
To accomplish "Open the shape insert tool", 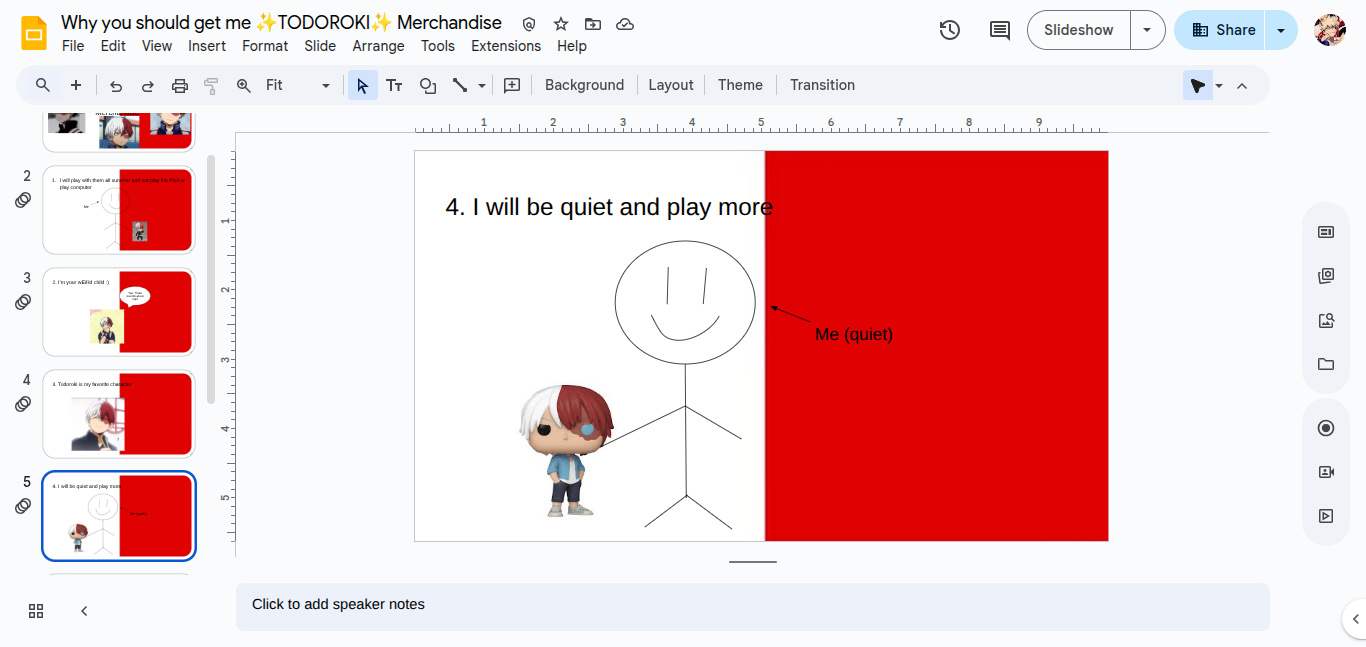I will click(428, 85).
